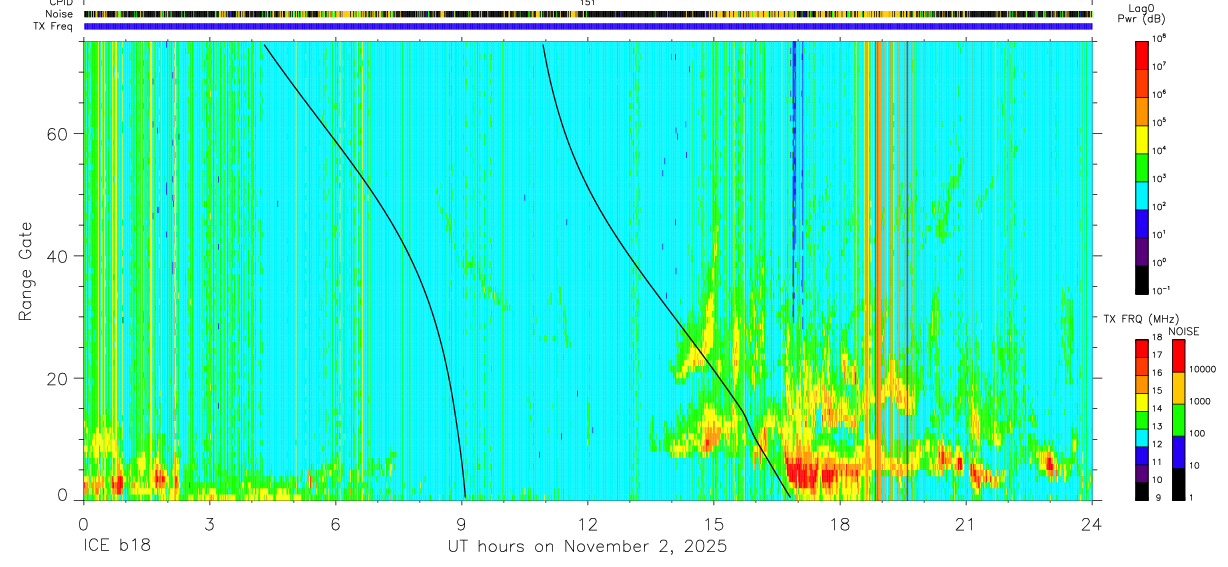Screen dimensions: 1228x567
Task: Click the '151' CPID value at top
Action: (x=588, y=4)
